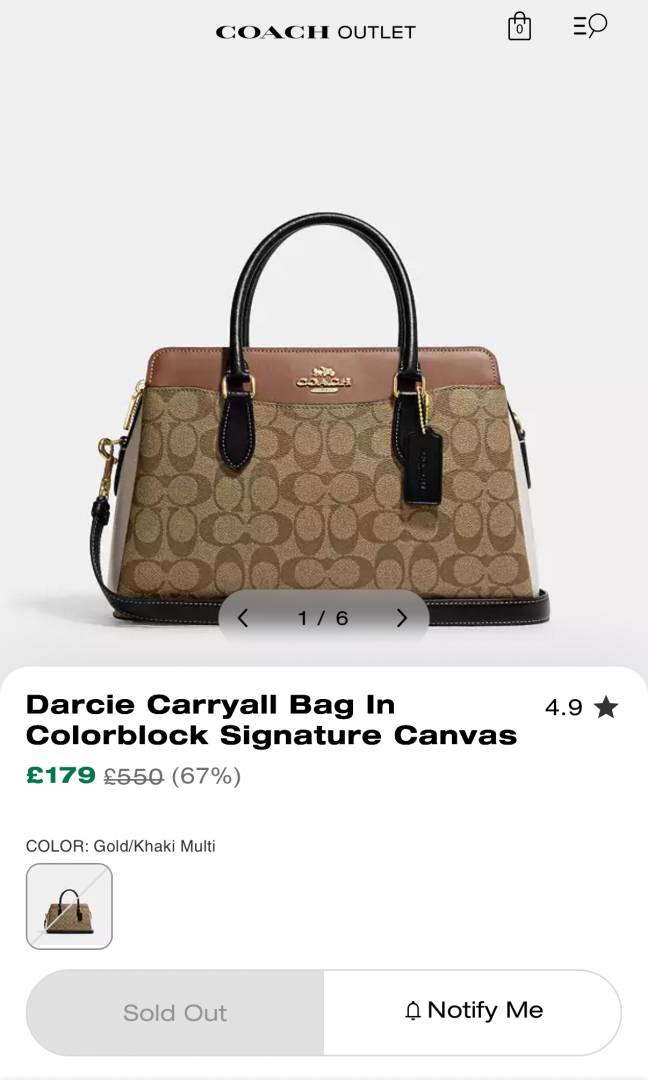This screenshot has width=648, height=1080.
Task: Click the (67%) discount label
Action: coord(206,776)
